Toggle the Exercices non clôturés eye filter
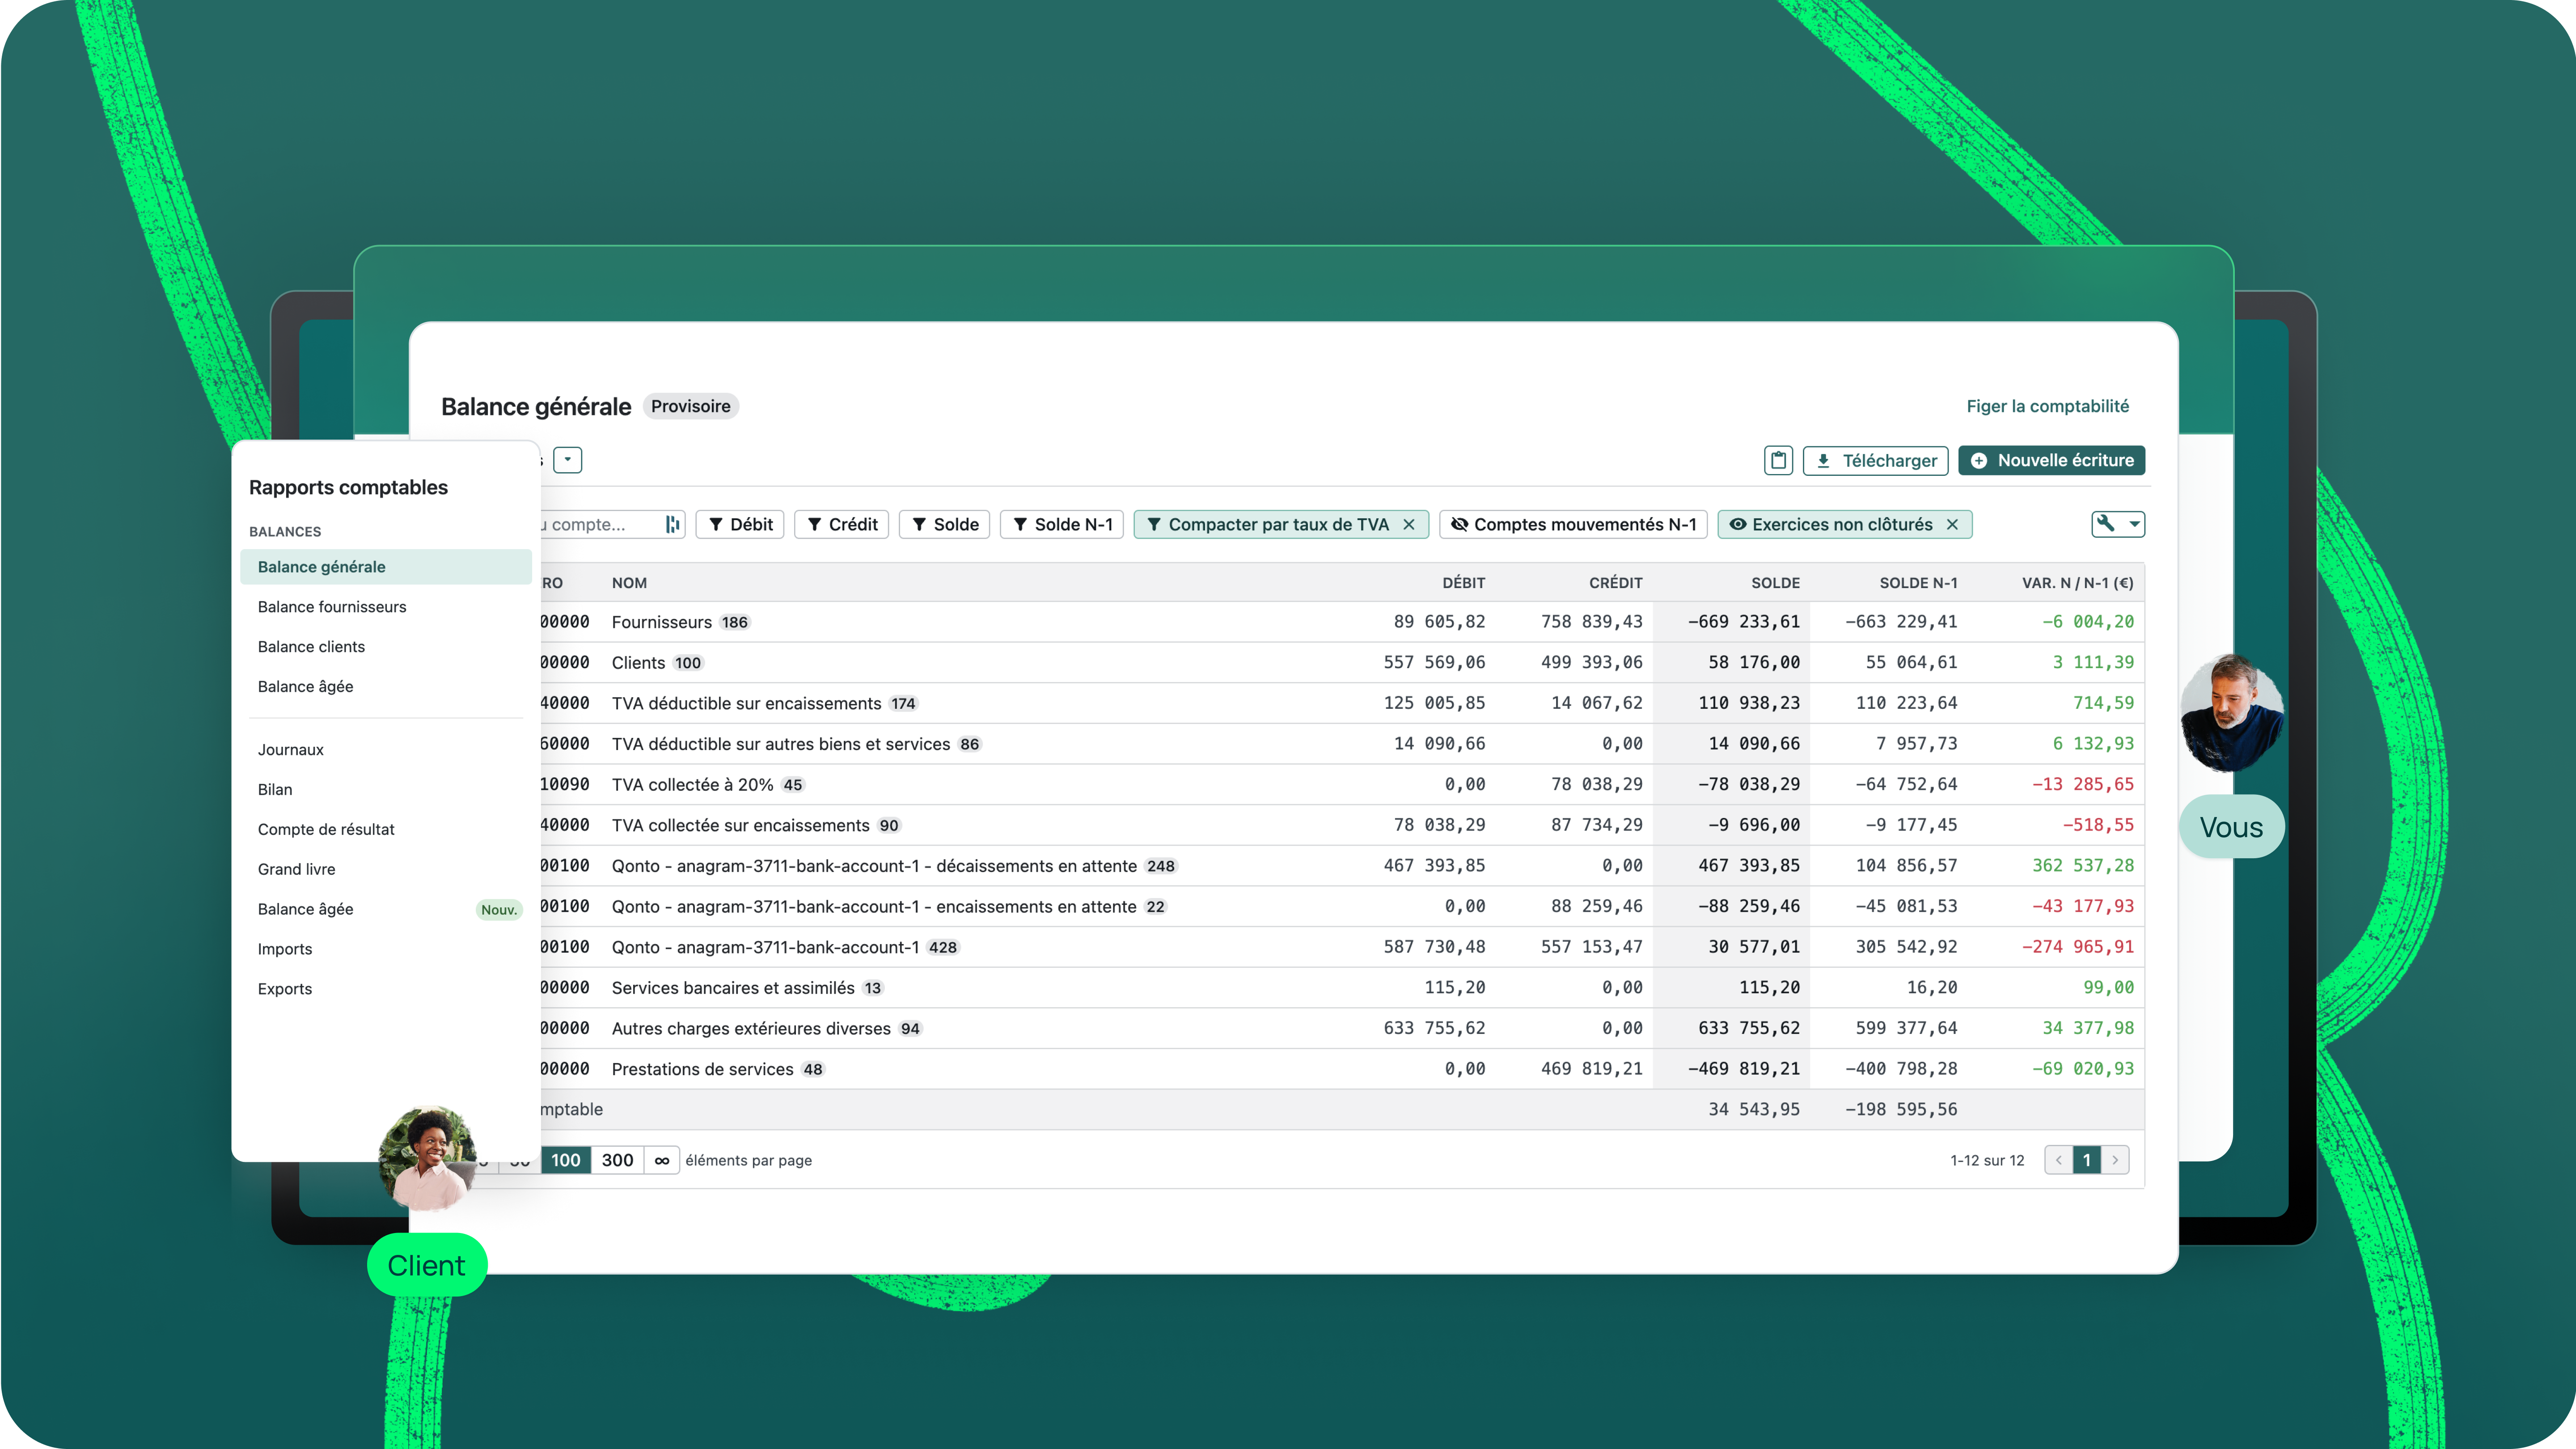The image size is (2576, 1449). click(1830, 524)
